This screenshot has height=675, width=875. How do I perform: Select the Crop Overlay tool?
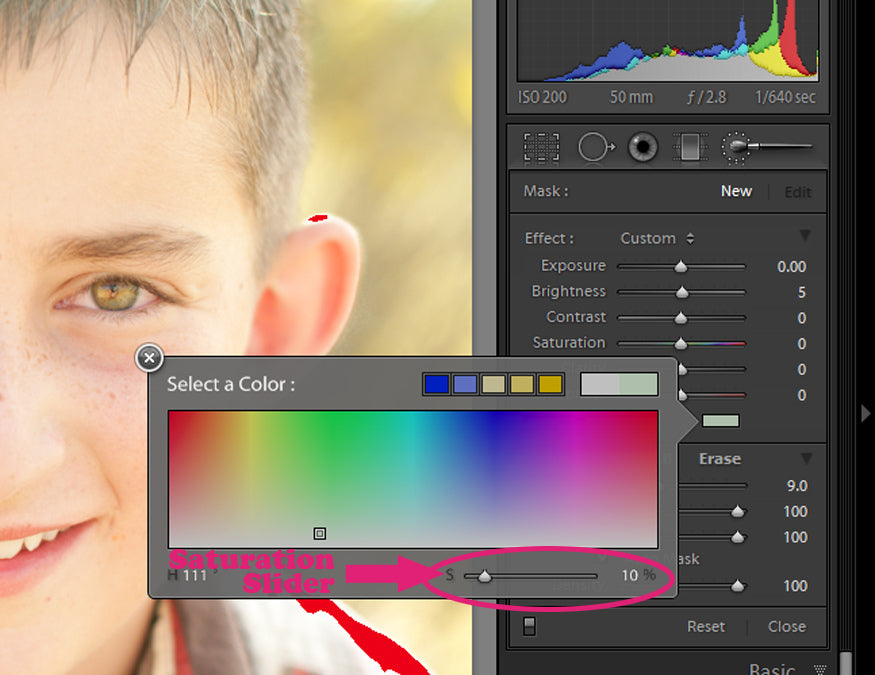point(541,148)
